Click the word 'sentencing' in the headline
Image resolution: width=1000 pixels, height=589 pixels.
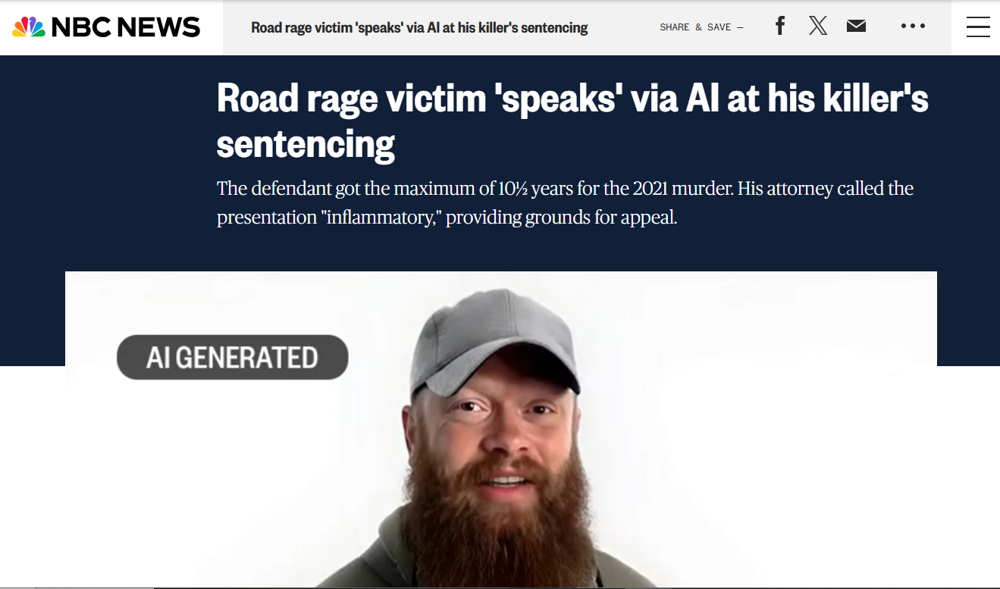coord(305,144)
